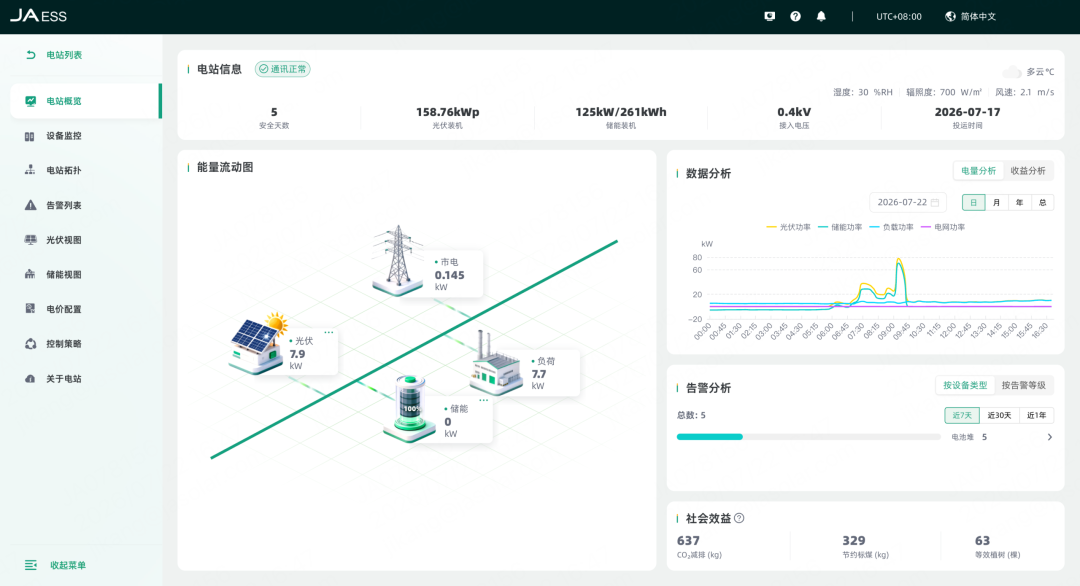Toggle 负载功率 legend series
The image size is (1080, 586).
tap(891, 227)
